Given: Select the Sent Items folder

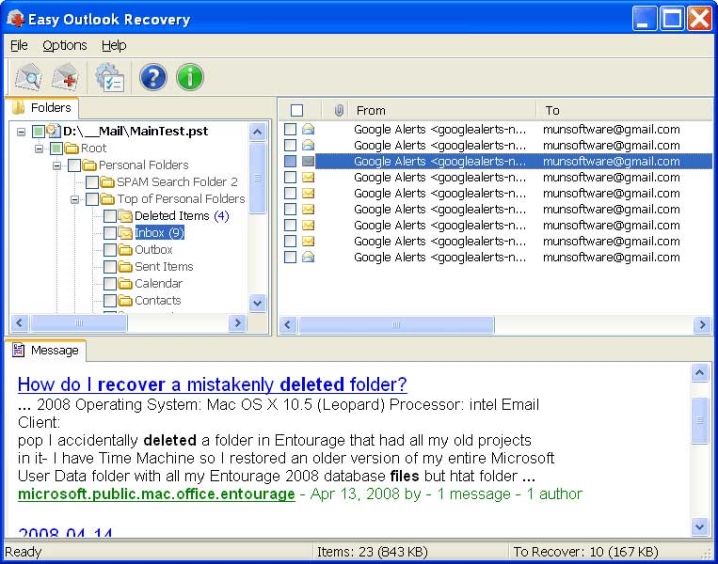Looking at the screenshot, I should coord(164,267).
